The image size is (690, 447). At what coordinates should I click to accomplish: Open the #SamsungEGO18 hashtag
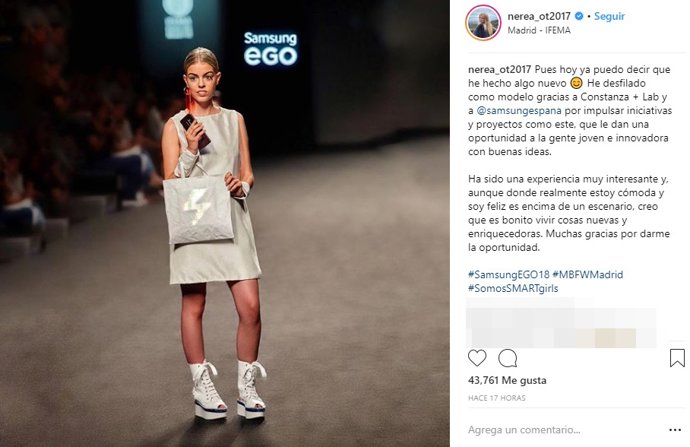tap(509, 275)
